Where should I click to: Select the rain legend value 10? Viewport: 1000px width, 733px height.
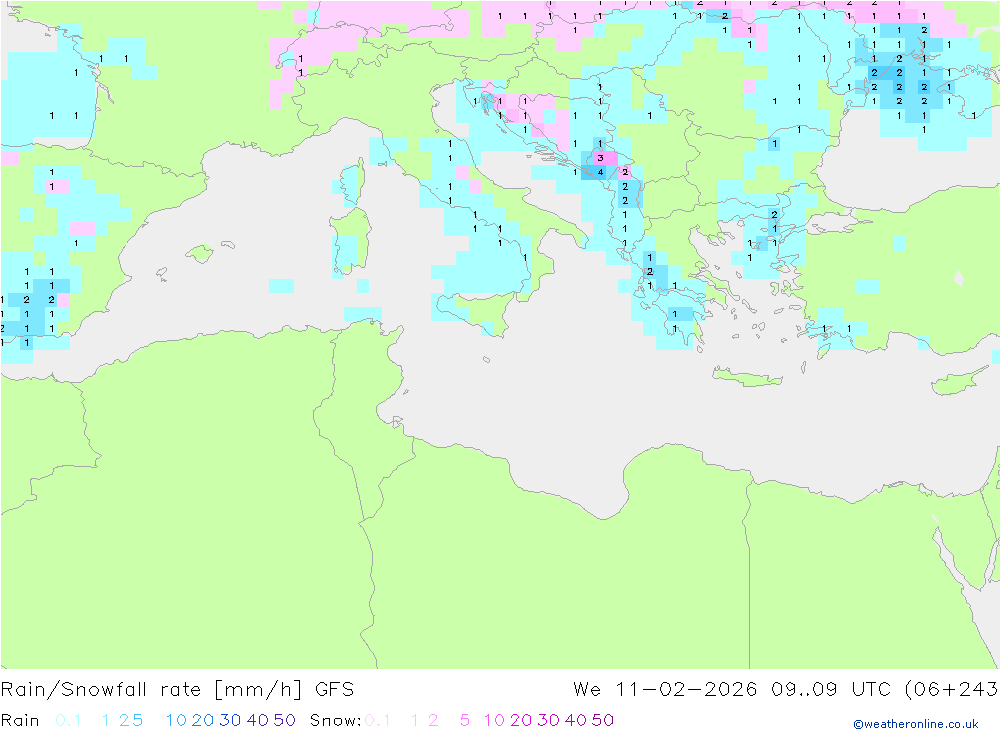pos(176,720)
